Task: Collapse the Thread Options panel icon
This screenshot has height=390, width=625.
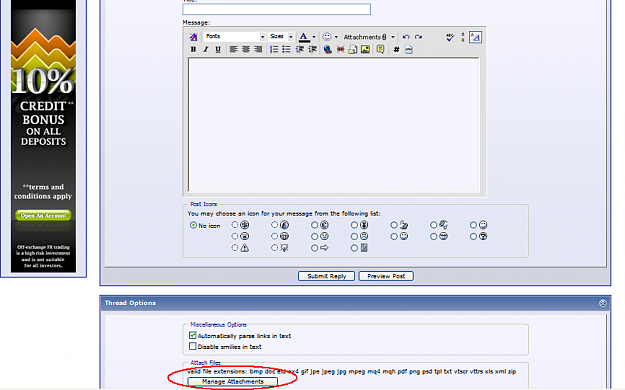Action: 603,303
